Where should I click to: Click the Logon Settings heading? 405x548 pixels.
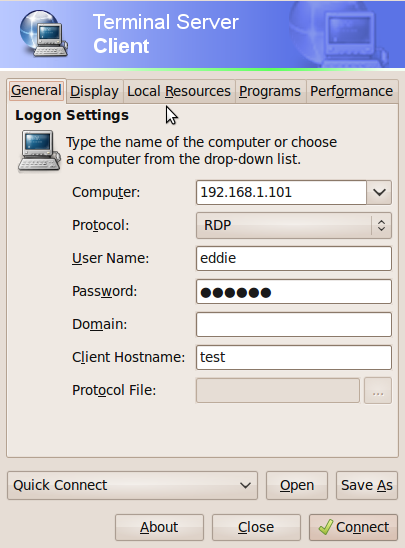[x=72, y=115]
